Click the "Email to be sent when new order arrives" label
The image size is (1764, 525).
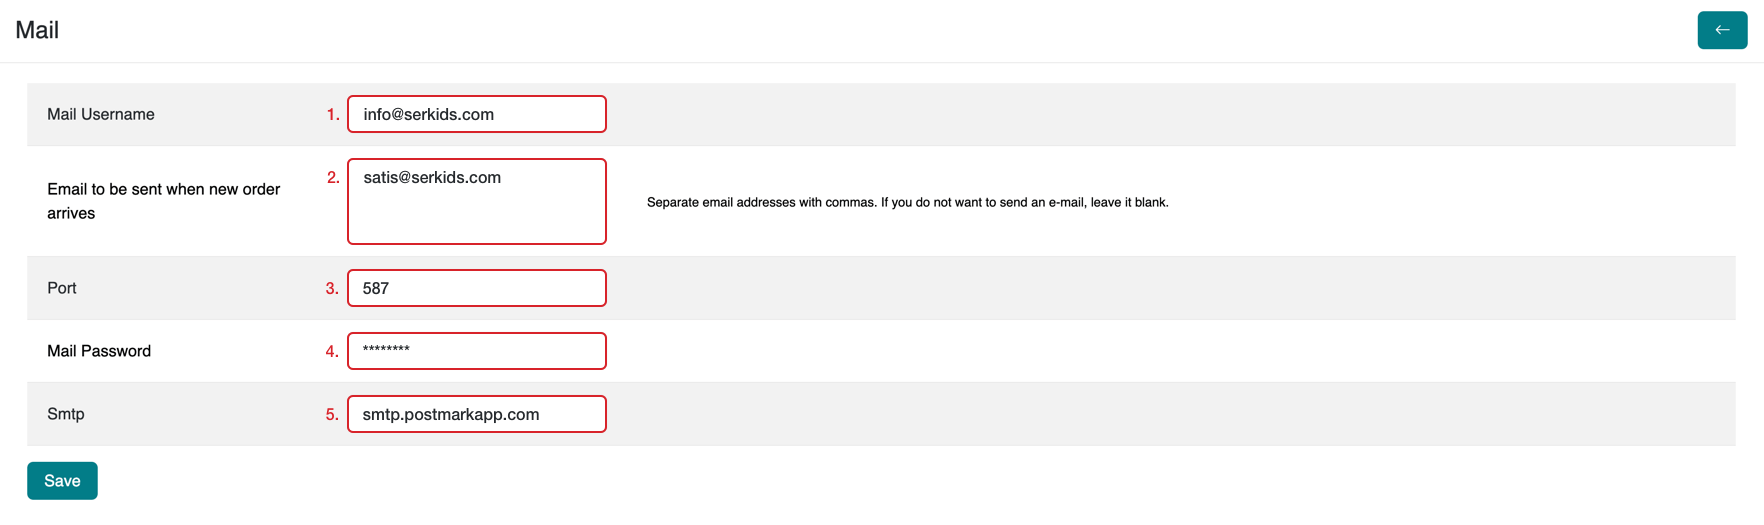coord(163,201)
